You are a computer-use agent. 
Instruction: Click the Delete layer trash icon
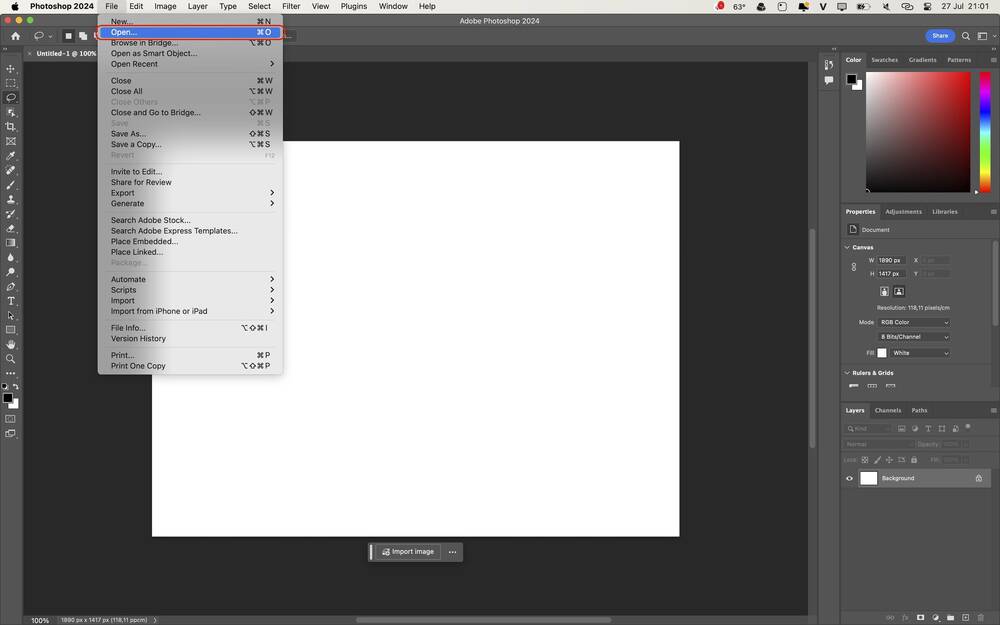click(980, 617)
